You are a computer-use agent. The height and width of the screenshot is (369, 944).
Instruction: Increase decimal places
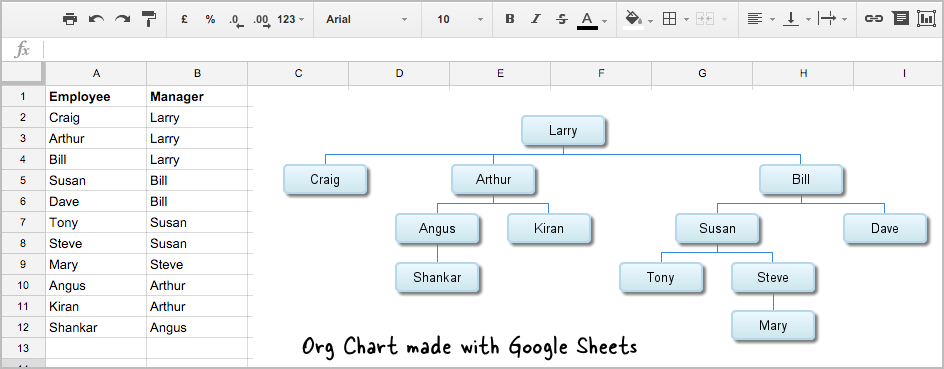262,20
